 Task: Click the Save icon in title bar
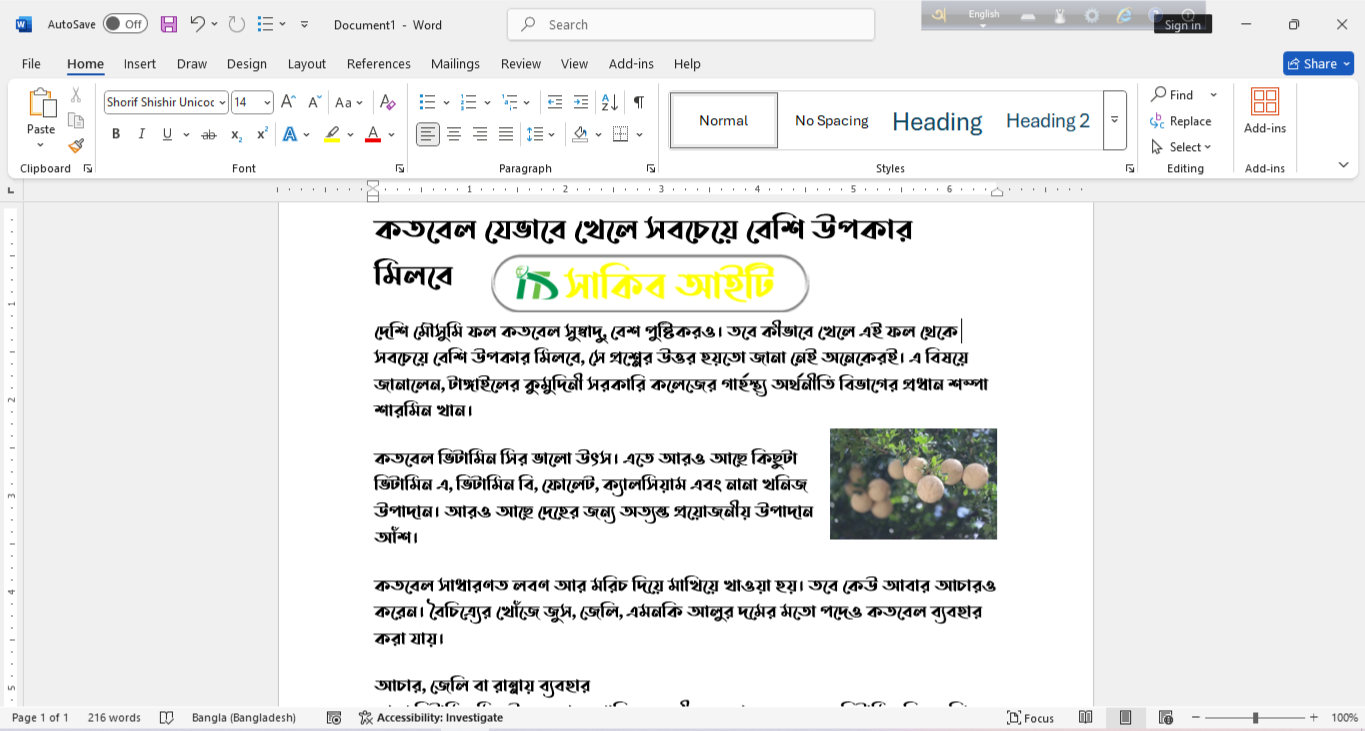(169, 24)
